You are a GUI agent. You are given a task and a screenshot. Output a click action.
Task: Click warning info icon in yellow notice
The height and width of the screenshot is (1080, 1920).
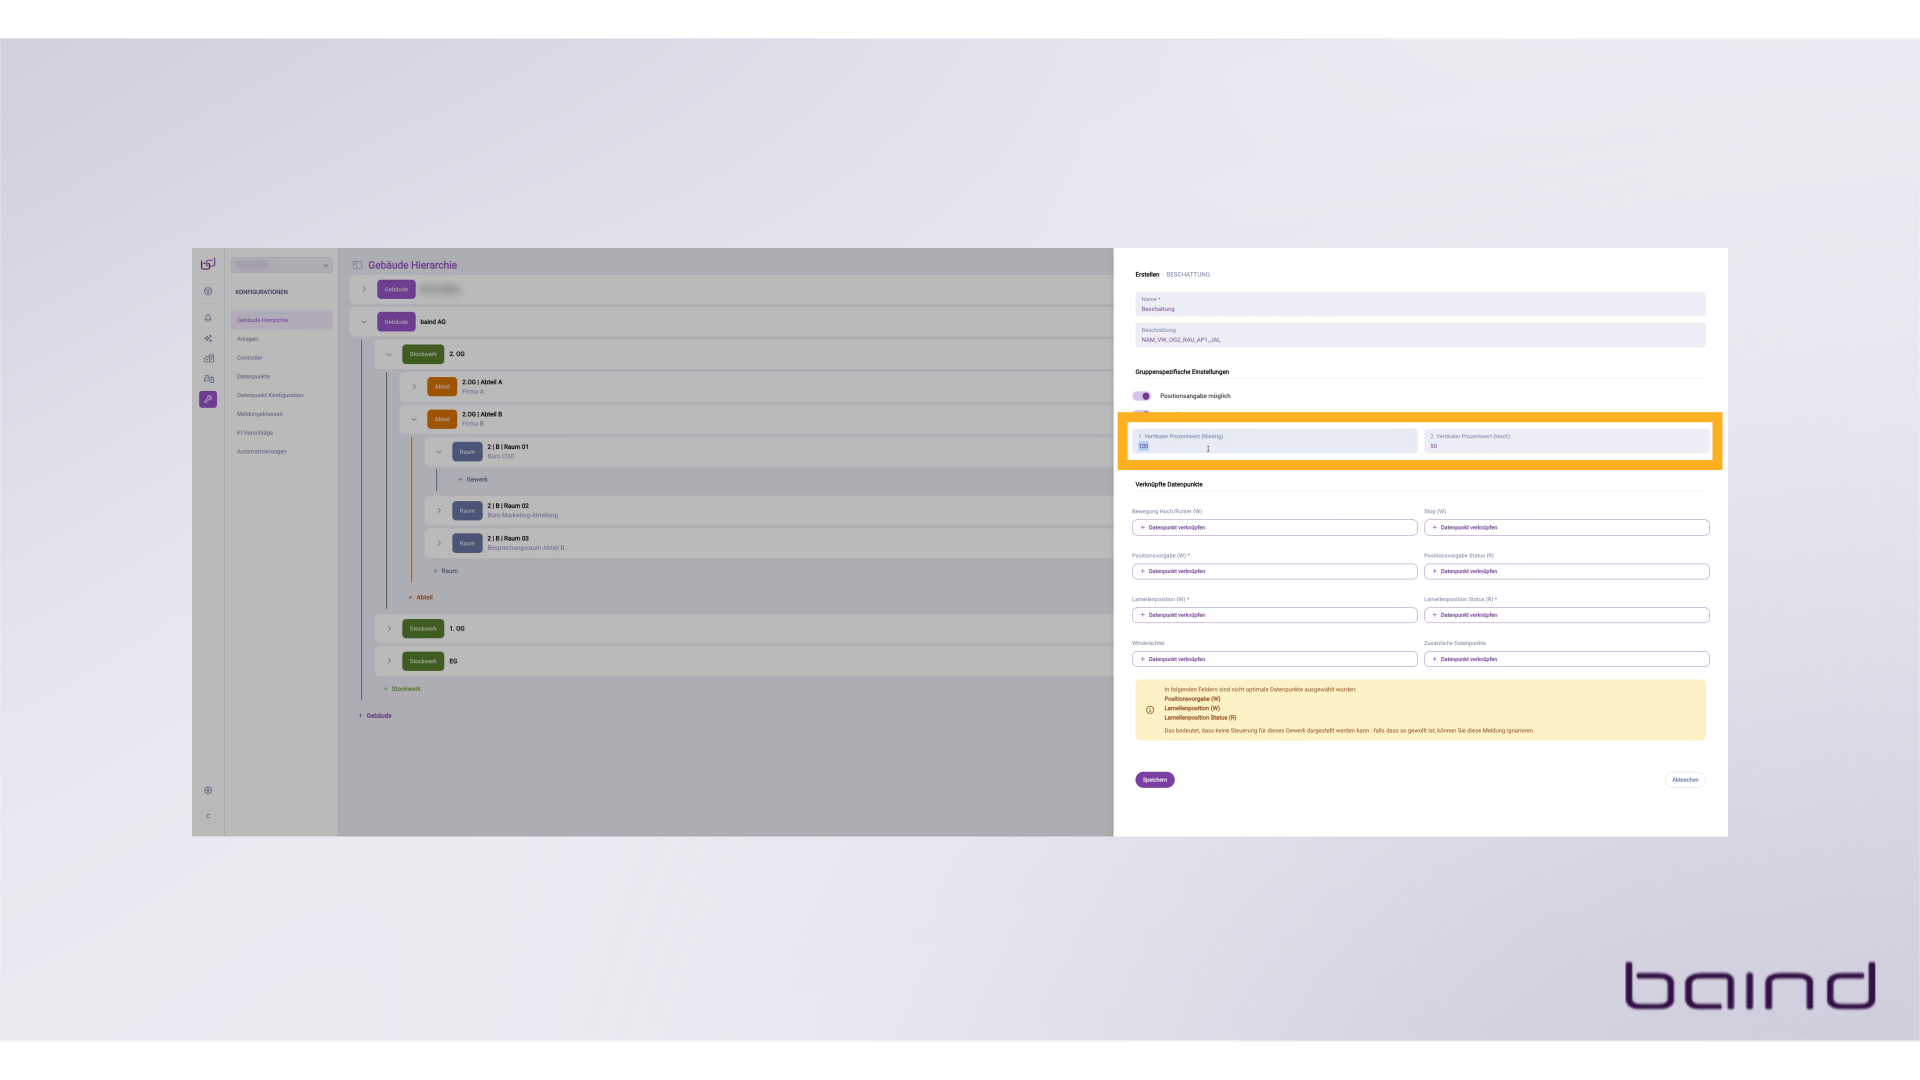pos(1150,710)
